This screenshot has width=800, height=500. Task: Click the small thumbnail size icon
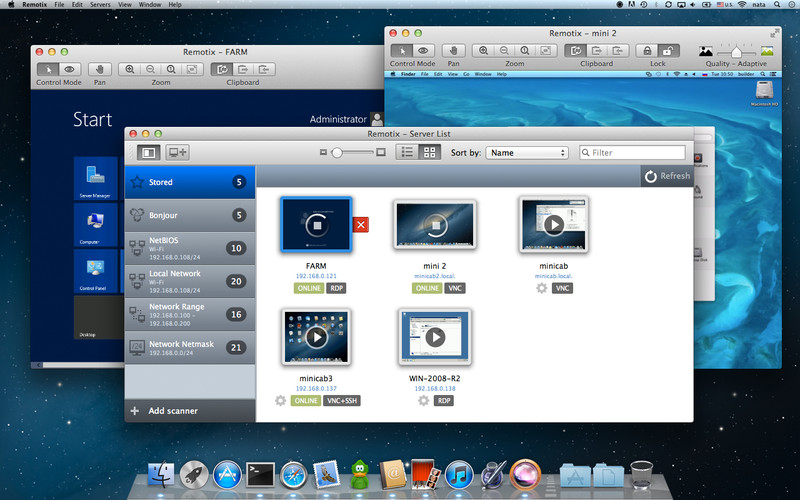(x=323, y=152)
